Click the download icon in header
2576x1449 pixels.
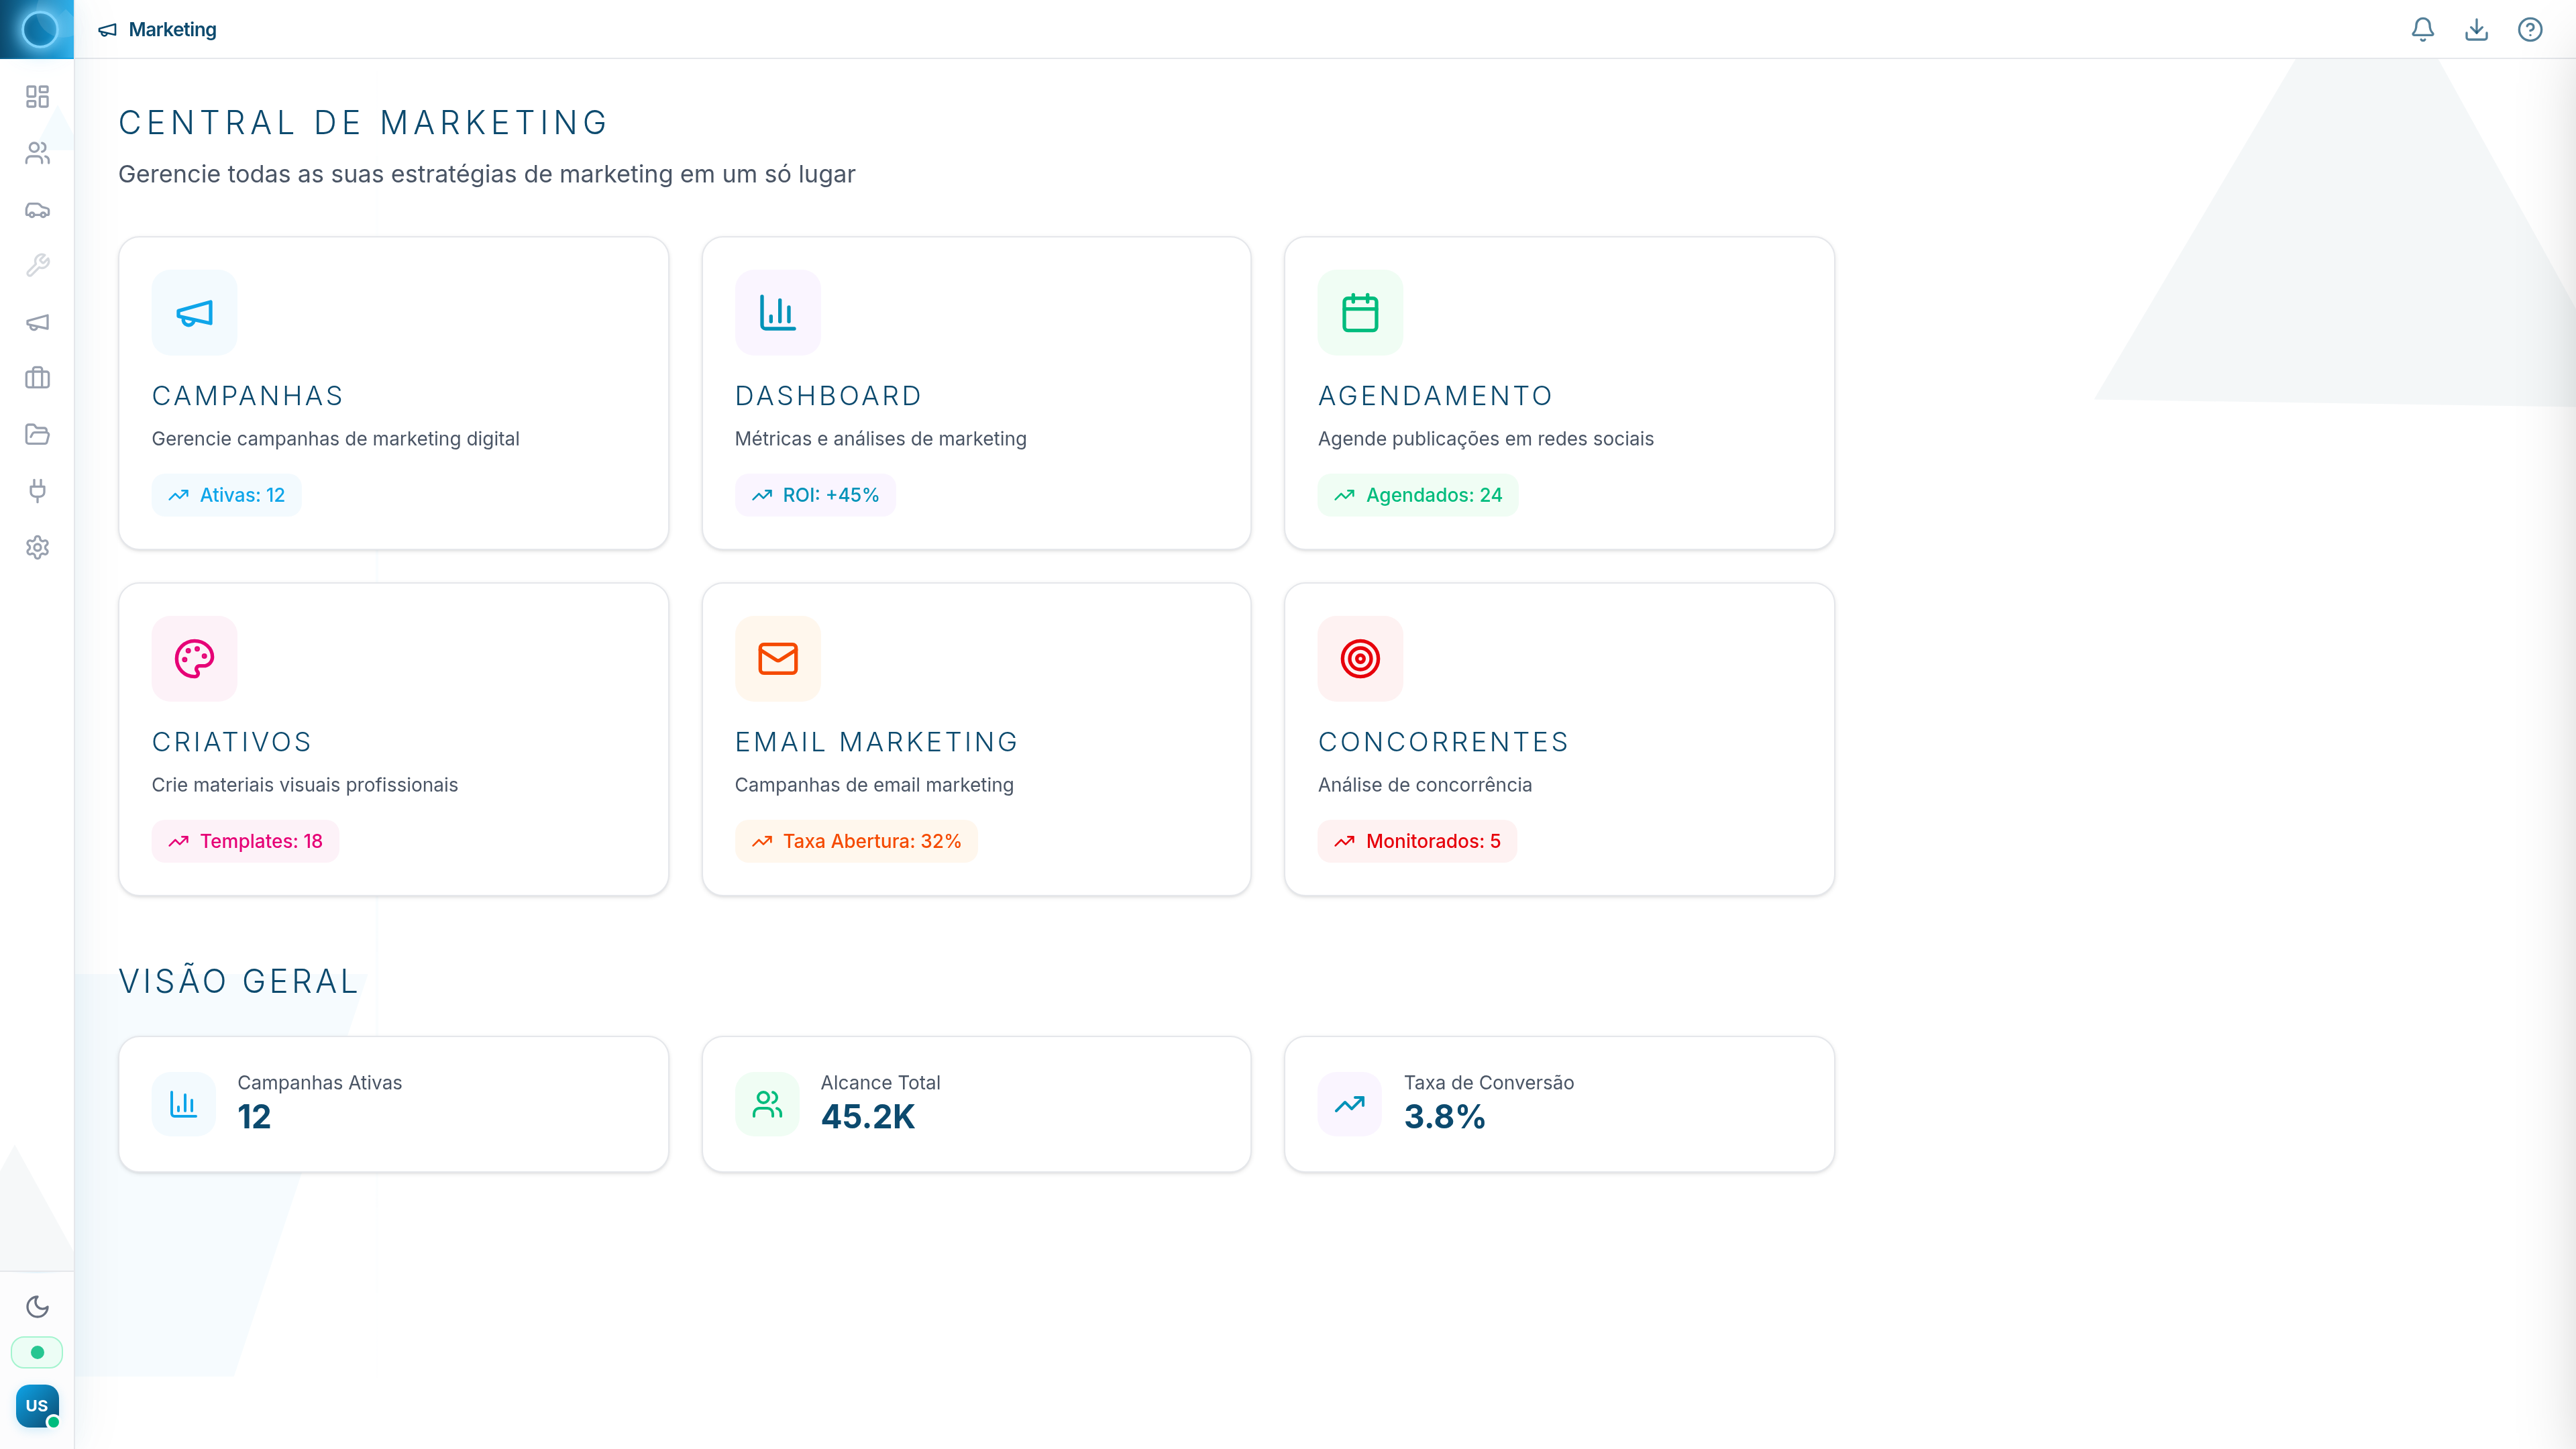[x=2476, y=29]
